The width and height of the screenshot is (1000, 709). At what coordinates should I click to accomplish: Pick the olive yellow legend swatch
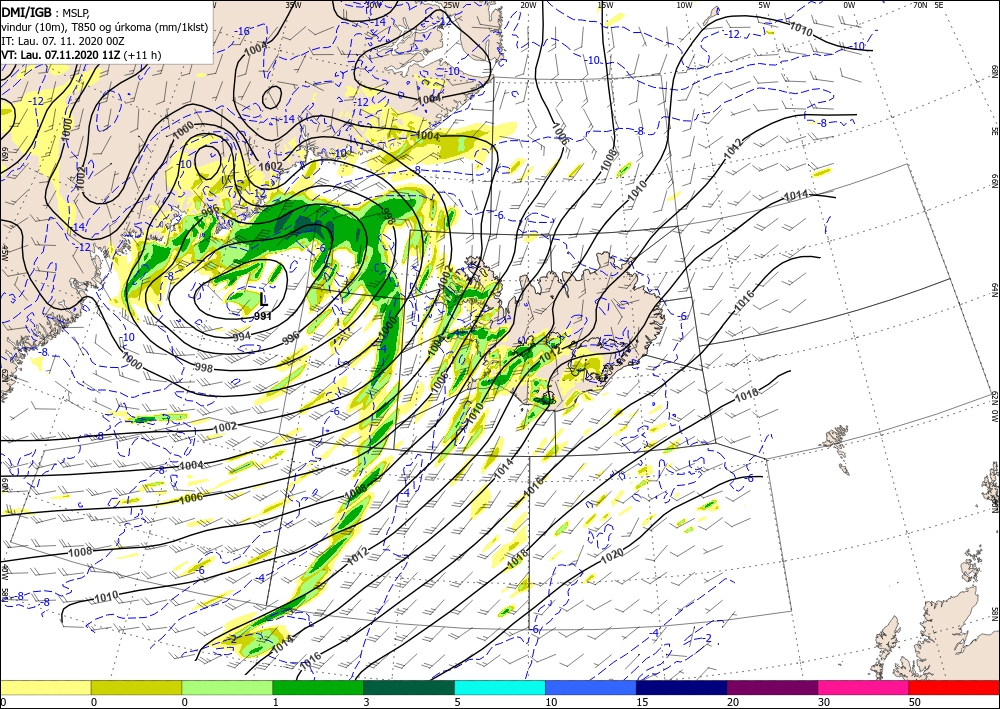point(136,687)
